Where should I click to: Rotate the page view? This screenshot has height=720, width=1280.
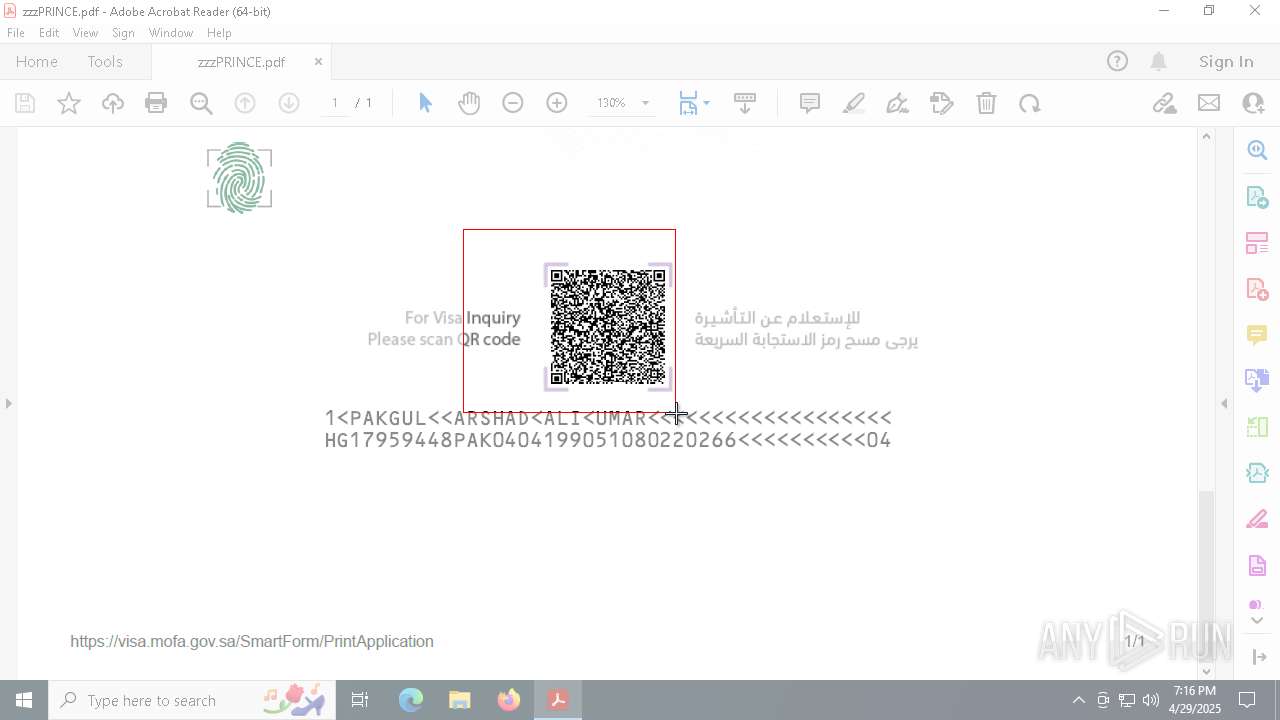coord(1030,103)
